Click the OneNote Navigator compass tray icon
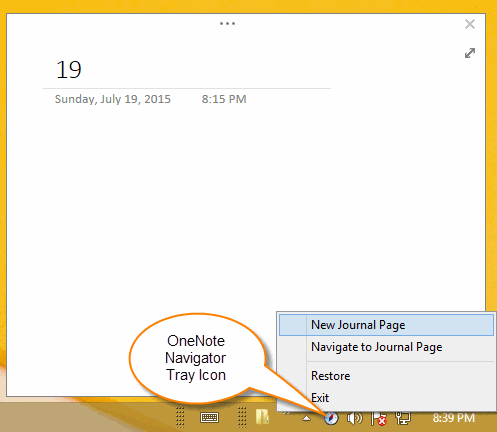This screenshot has height=432, width=497. (331, 418)
